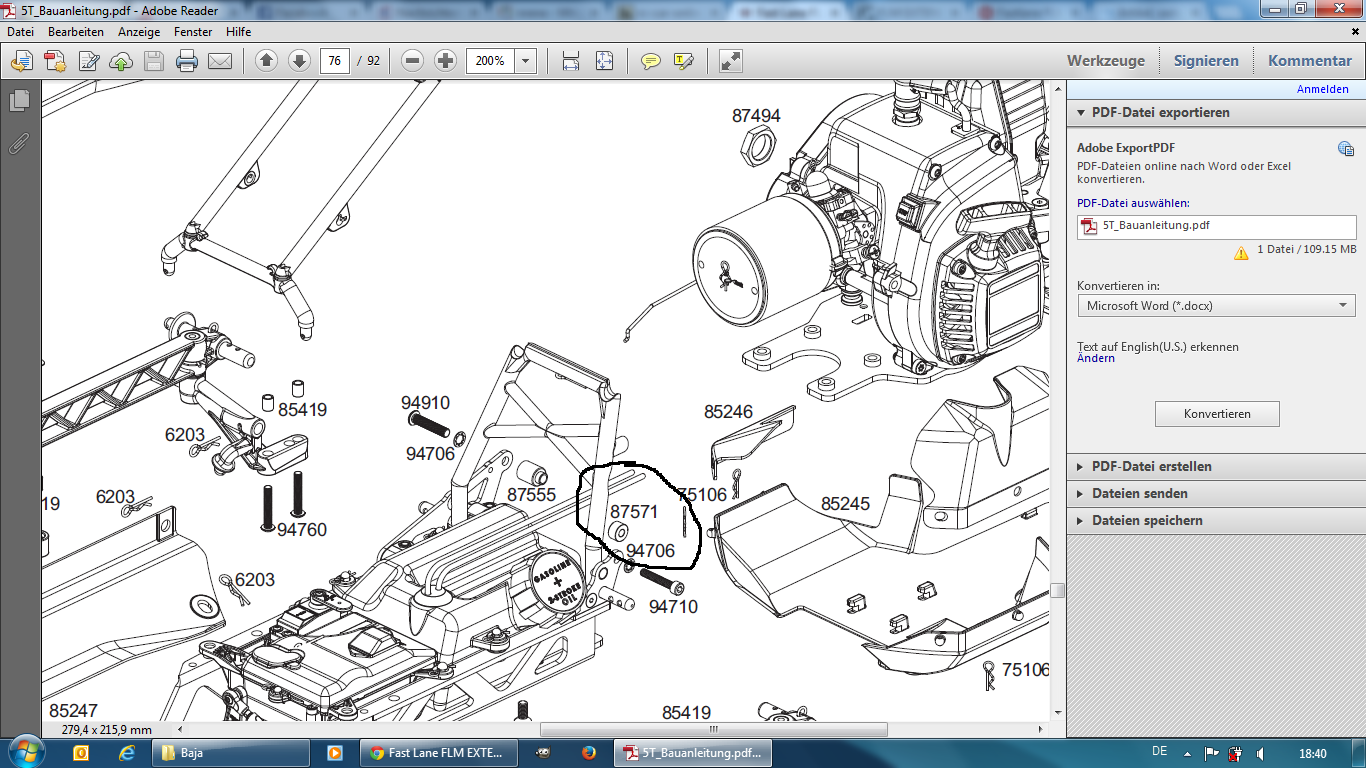Print the document using the printer icon
This screenshot has height=768, width=1366.
(x=187, y=61)
